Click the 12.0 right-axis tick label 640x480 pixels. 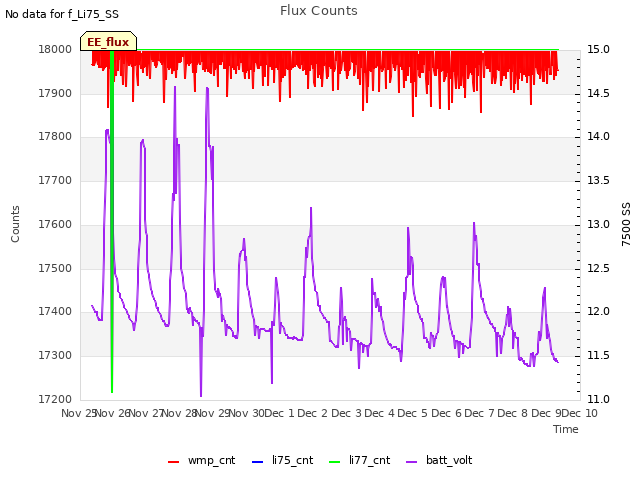pos(598,312)
